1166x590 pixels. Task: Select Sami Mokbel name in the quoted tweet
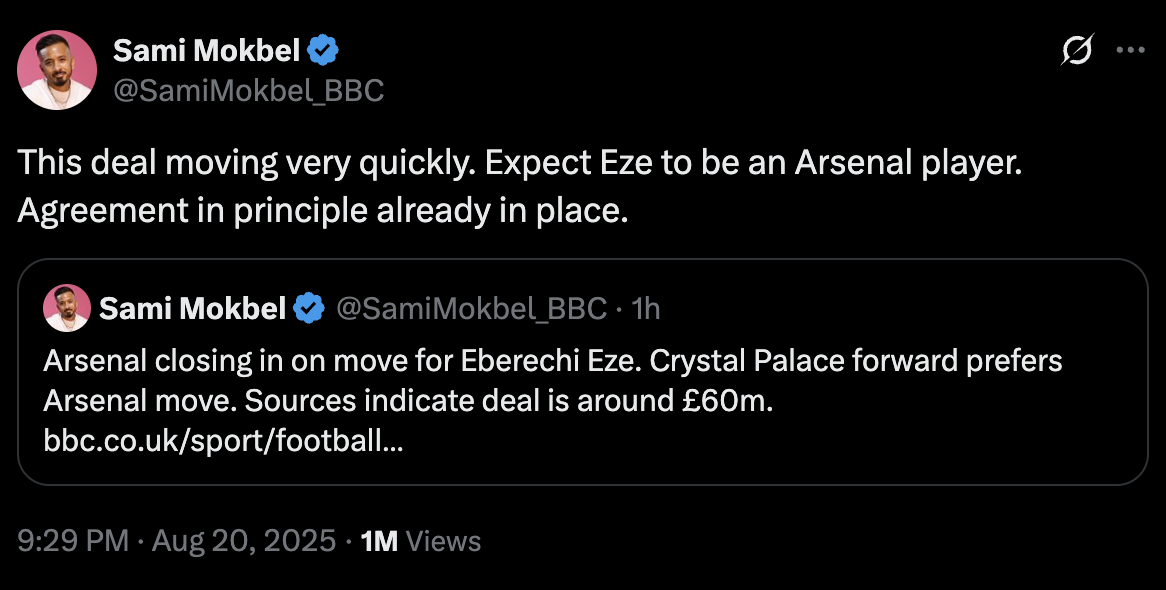(192, 309)
